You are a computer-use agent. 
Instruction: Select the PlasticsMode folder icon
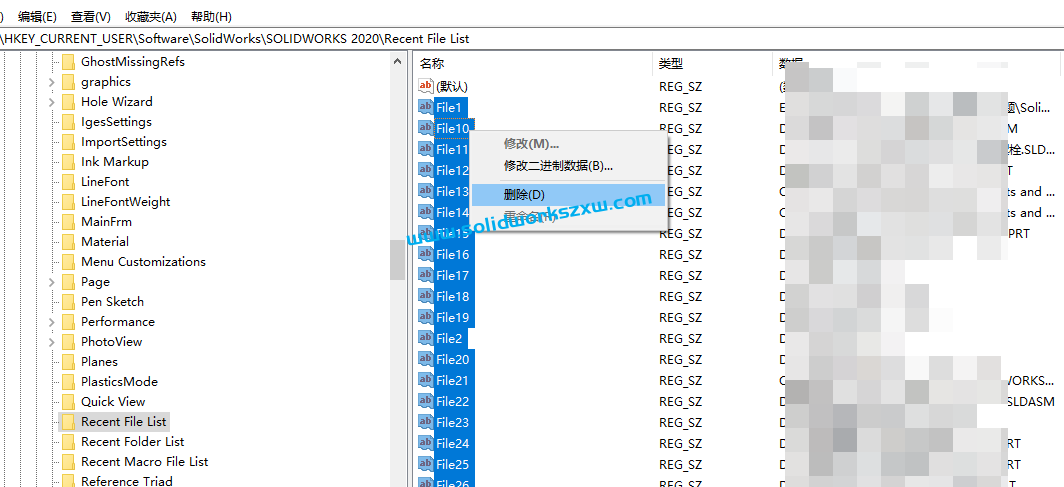pos(68,382)
